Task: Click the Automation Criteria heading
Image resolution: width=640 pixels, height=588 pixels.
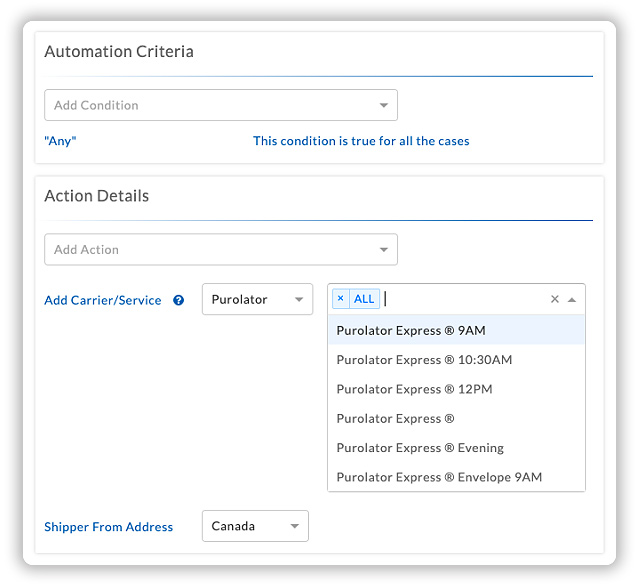Action: click(119, 51)
